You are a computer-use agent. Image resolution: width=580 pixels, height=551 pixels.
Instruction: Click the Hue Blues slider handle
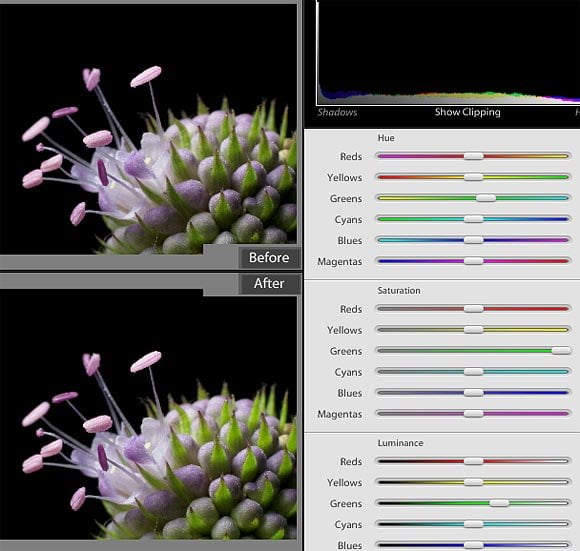click(473, 240)
